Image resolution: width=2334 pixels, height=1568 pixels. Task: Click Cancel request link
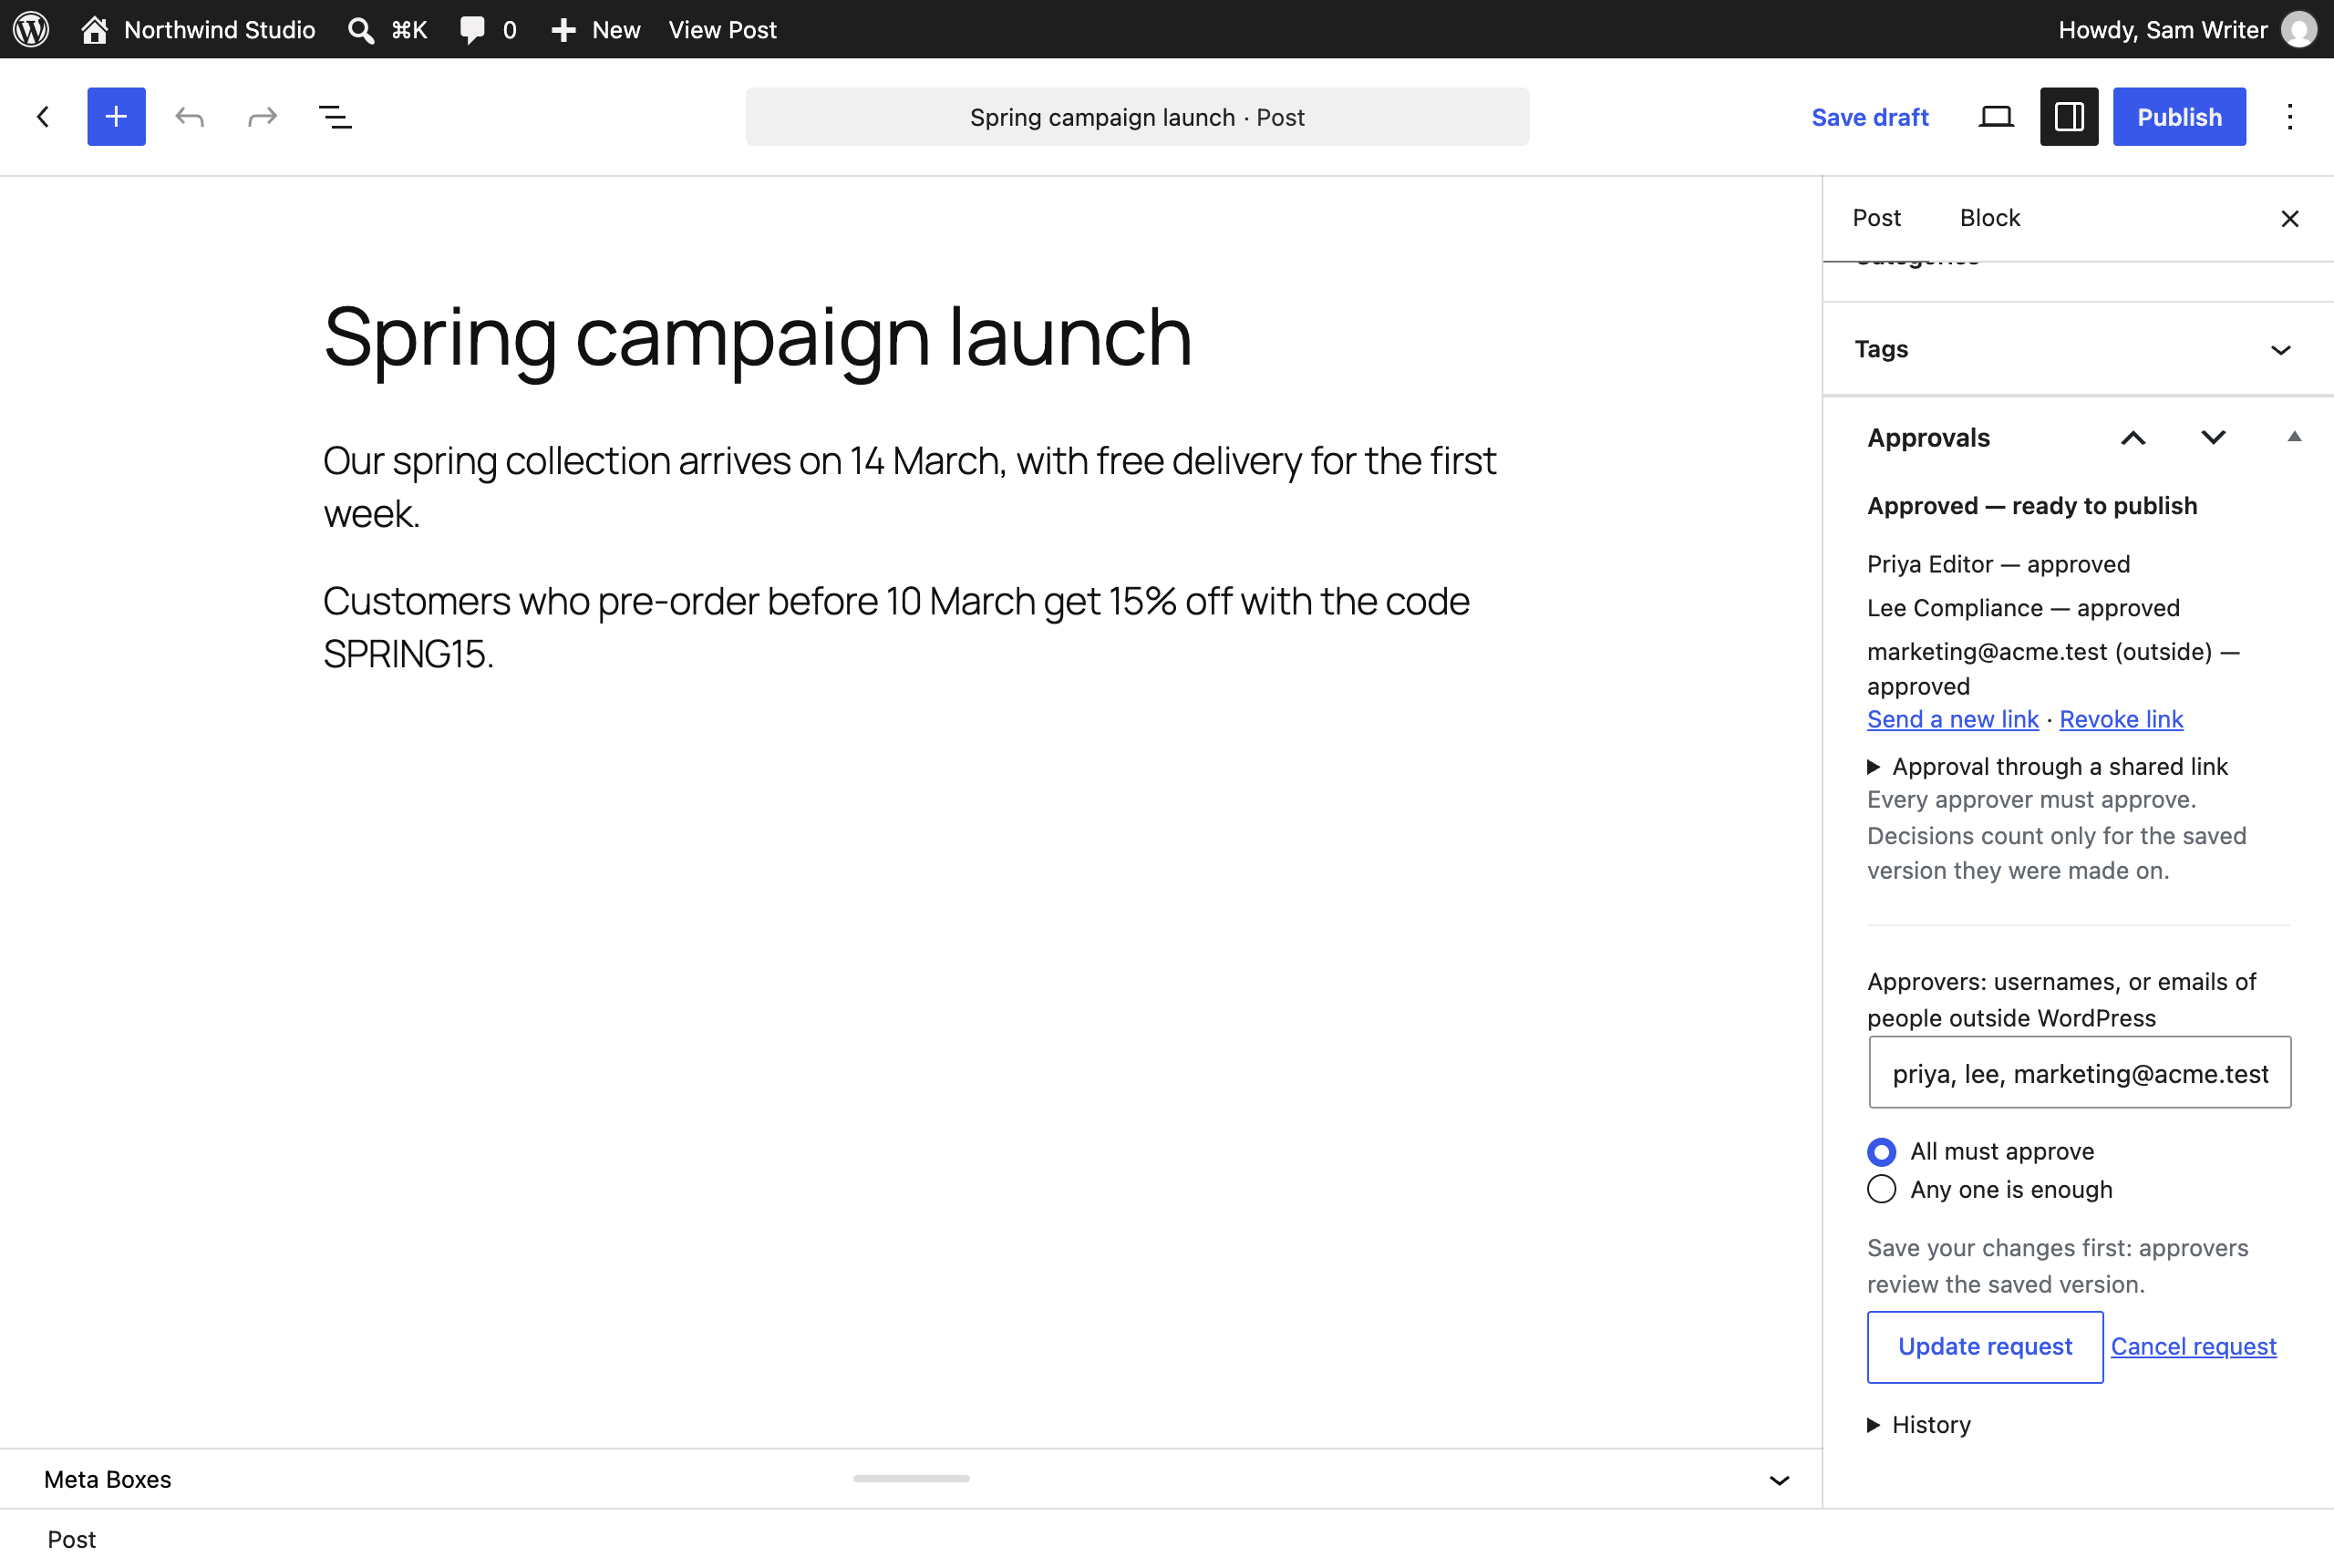click(2193, 1346)
